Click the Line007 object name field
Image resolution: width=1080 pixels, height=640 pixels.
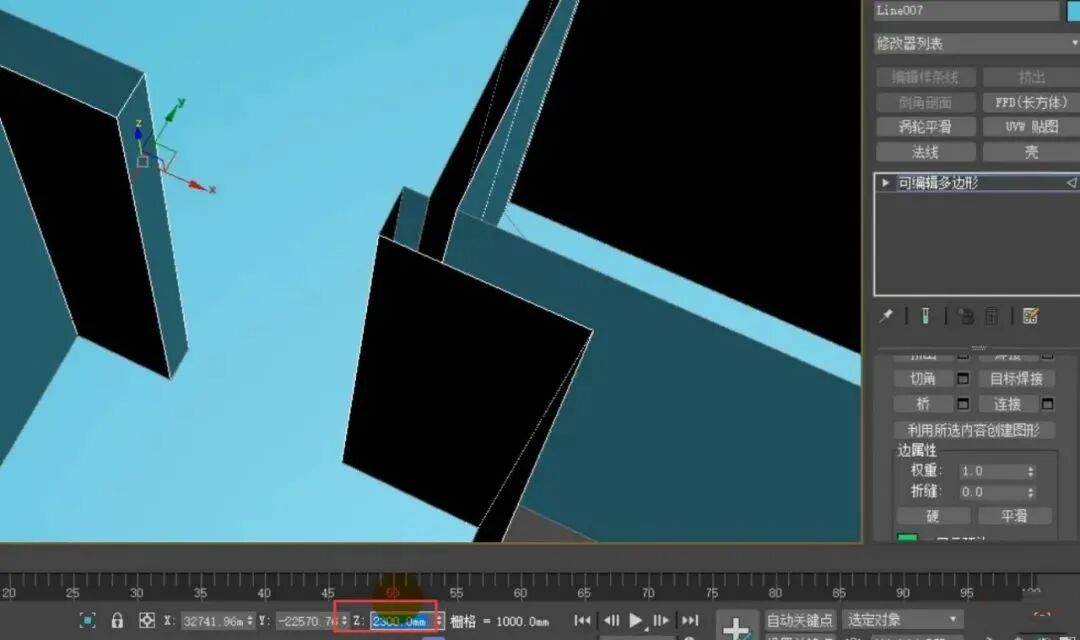(966, 10)
